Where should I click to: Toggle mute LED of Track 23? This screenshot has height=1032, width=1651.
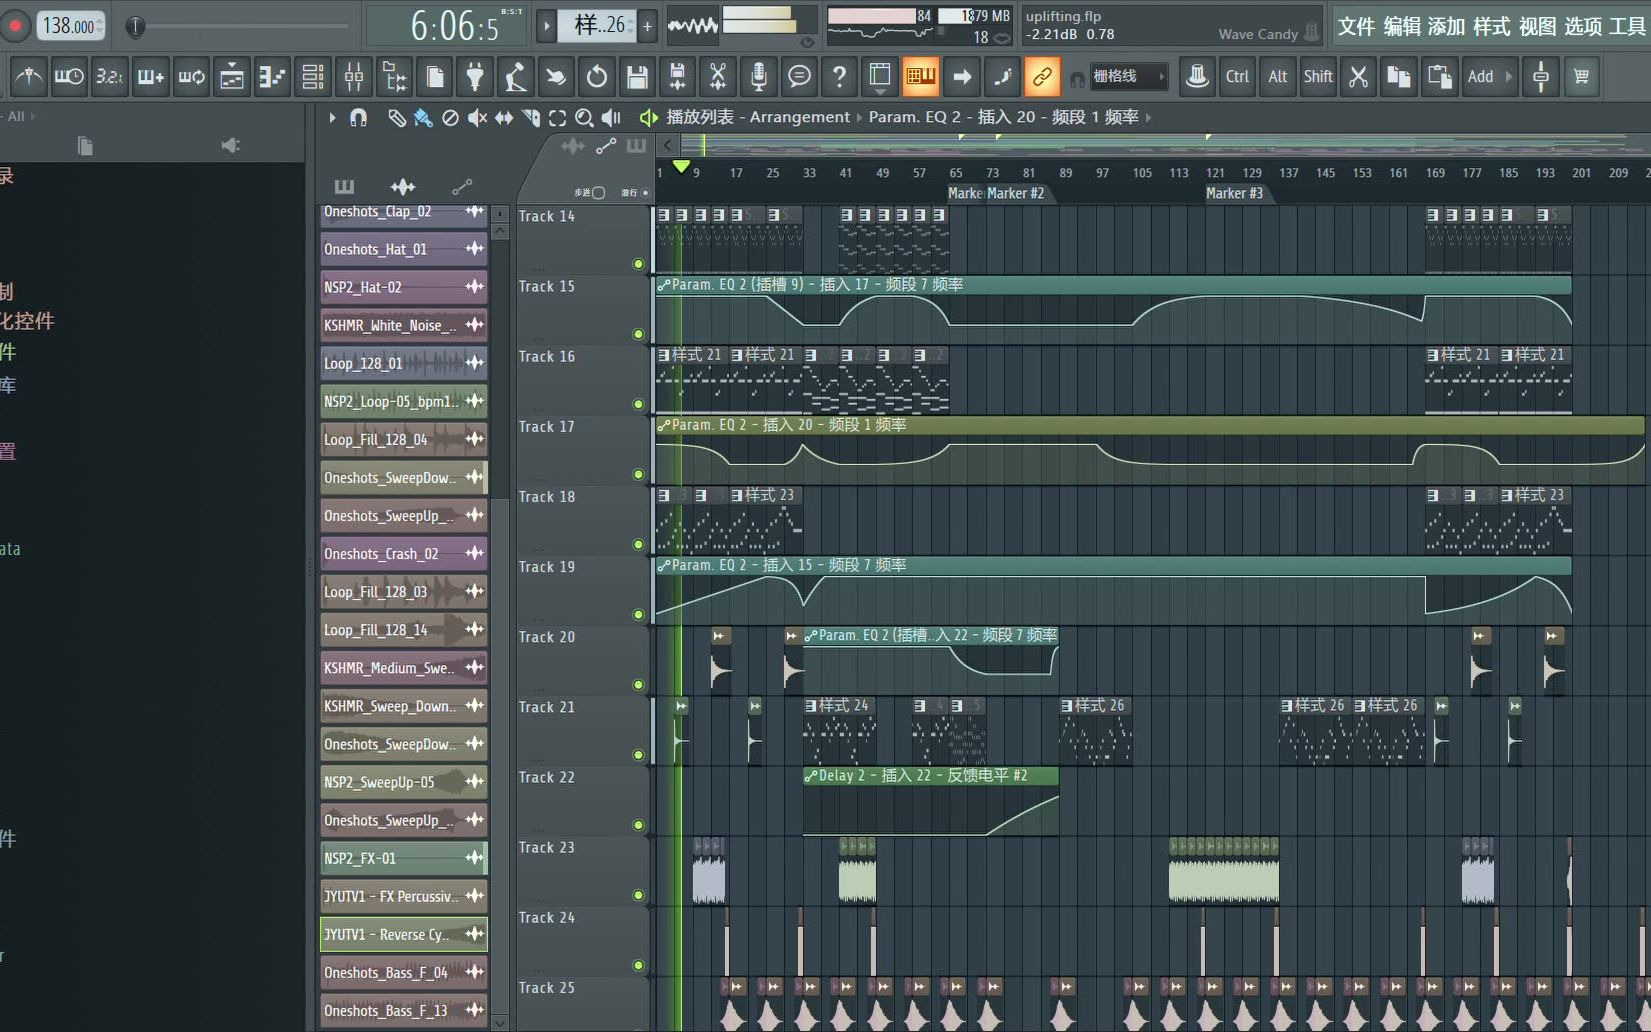click(x=638, y=895)
